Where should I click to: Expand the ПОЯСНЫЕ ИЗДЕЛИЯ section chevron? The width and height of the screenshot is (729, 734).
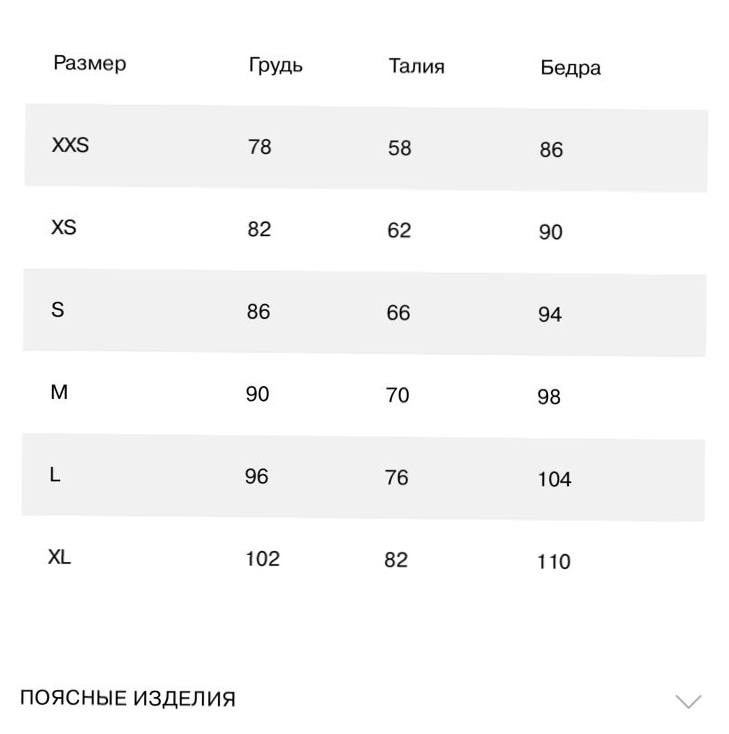click(x=688, y=701)
